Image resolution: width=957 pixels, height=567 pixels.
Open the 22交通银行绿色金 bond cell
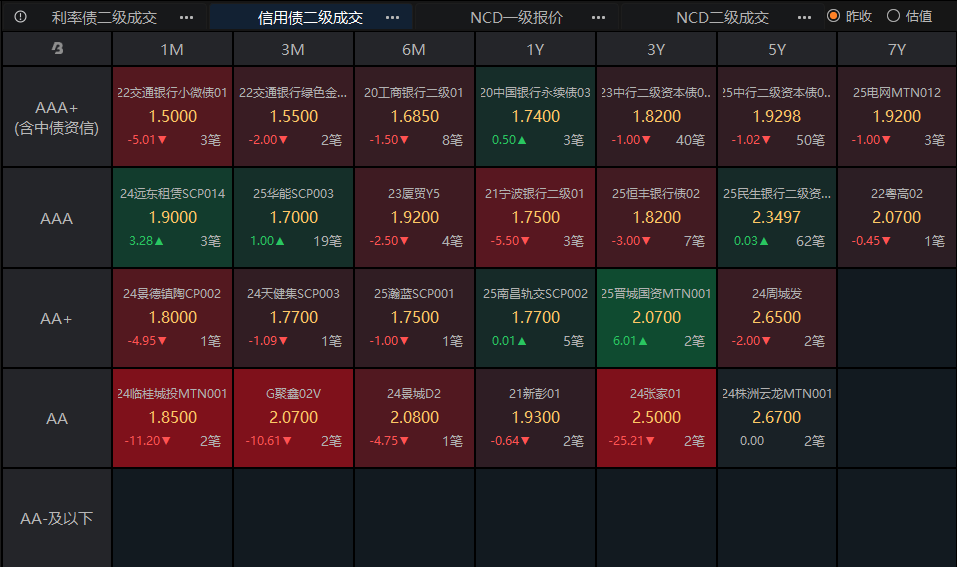pyautogui.click(x=293, y=117)
